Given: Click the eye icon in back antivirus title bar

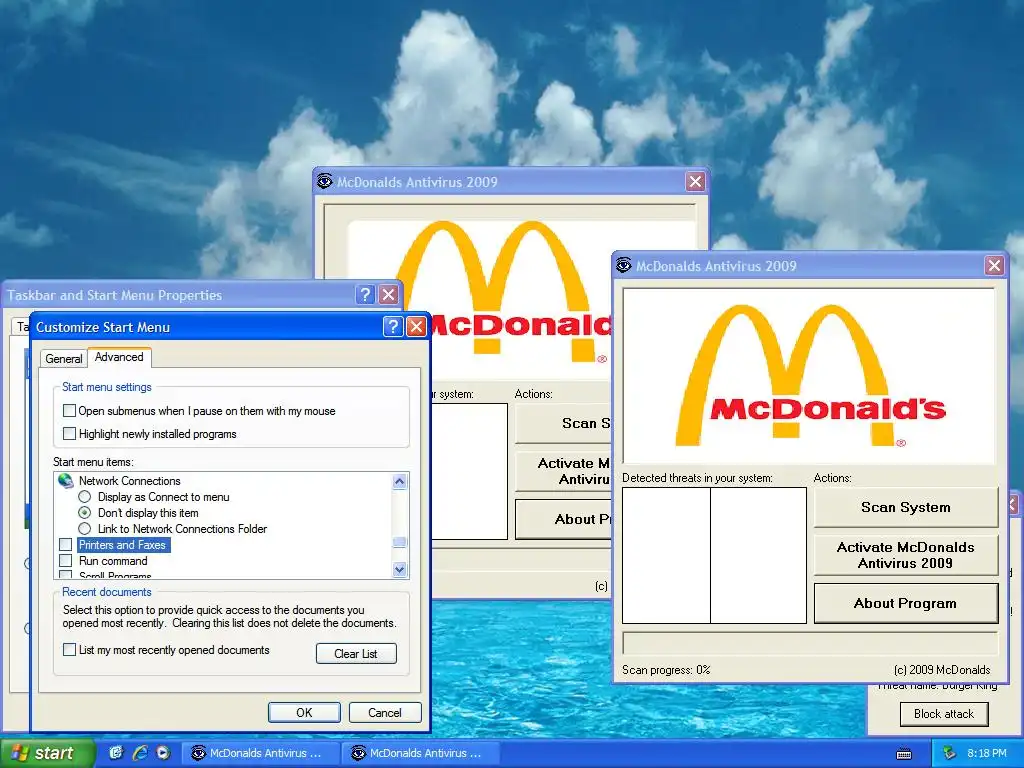Looking at the screenshot, I should tap(325, 181).
